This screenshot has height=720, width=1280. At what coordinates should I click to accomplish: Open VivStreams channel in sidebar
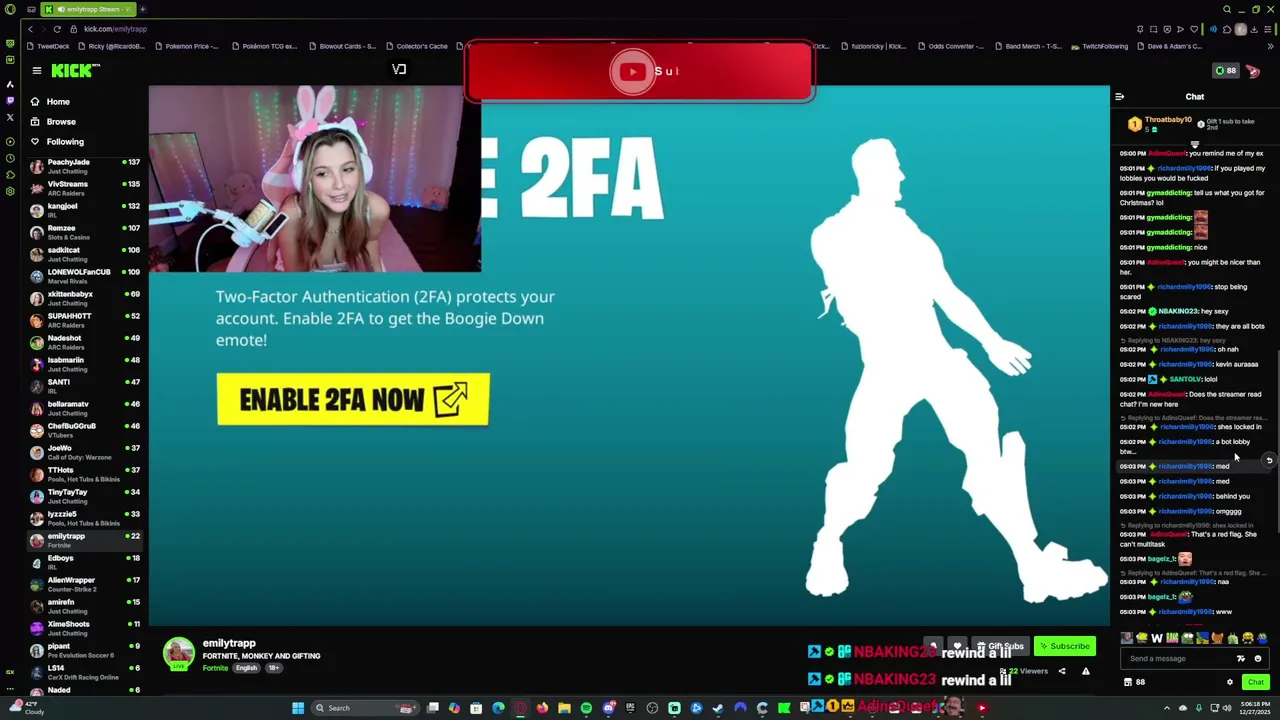[x=85, y=188]
